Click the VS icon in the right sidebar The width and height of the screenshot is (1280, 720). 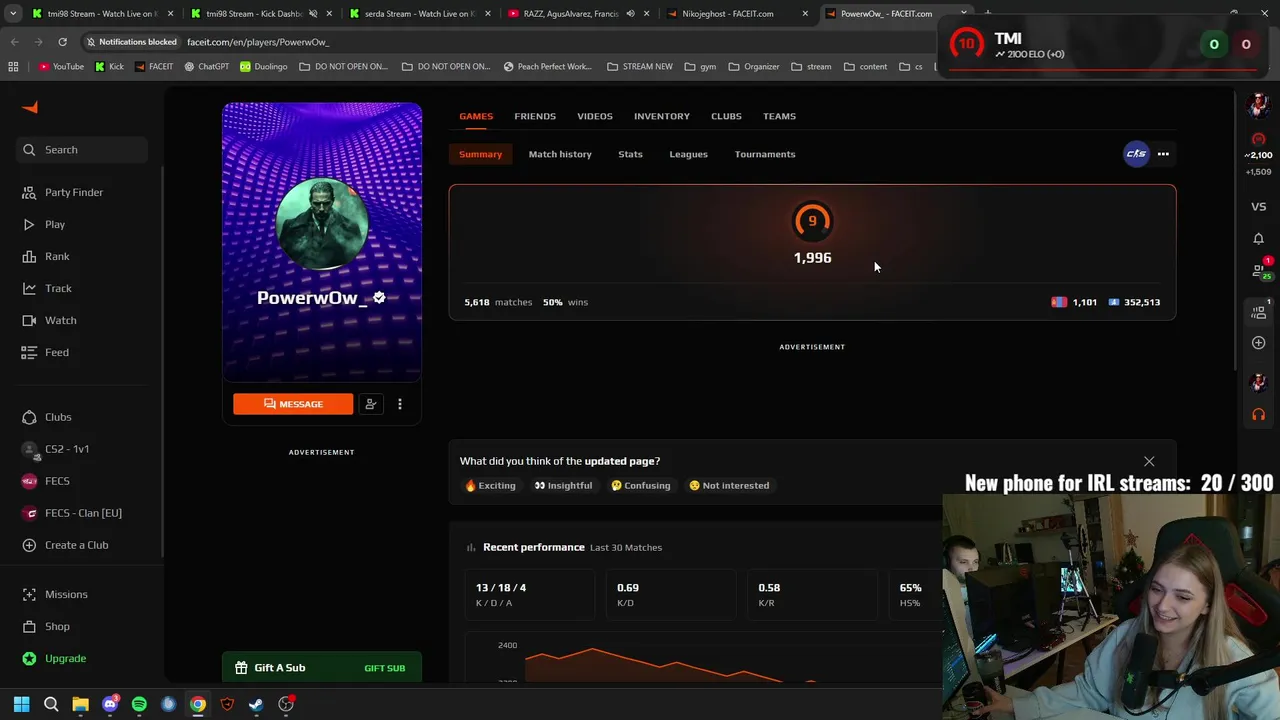pos(1259,207)
